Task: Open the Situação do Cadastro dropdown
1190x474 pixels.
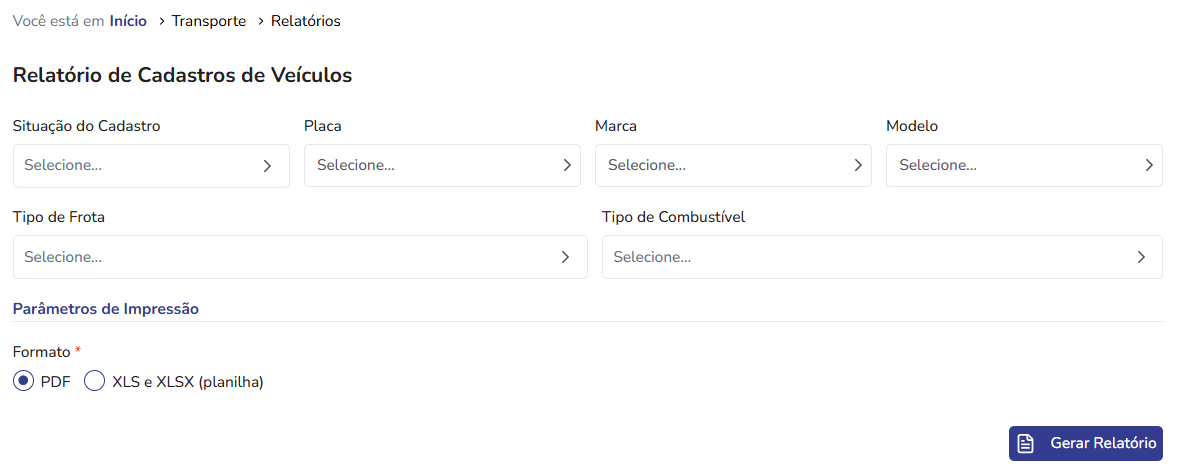Action: tap(151, 166)
